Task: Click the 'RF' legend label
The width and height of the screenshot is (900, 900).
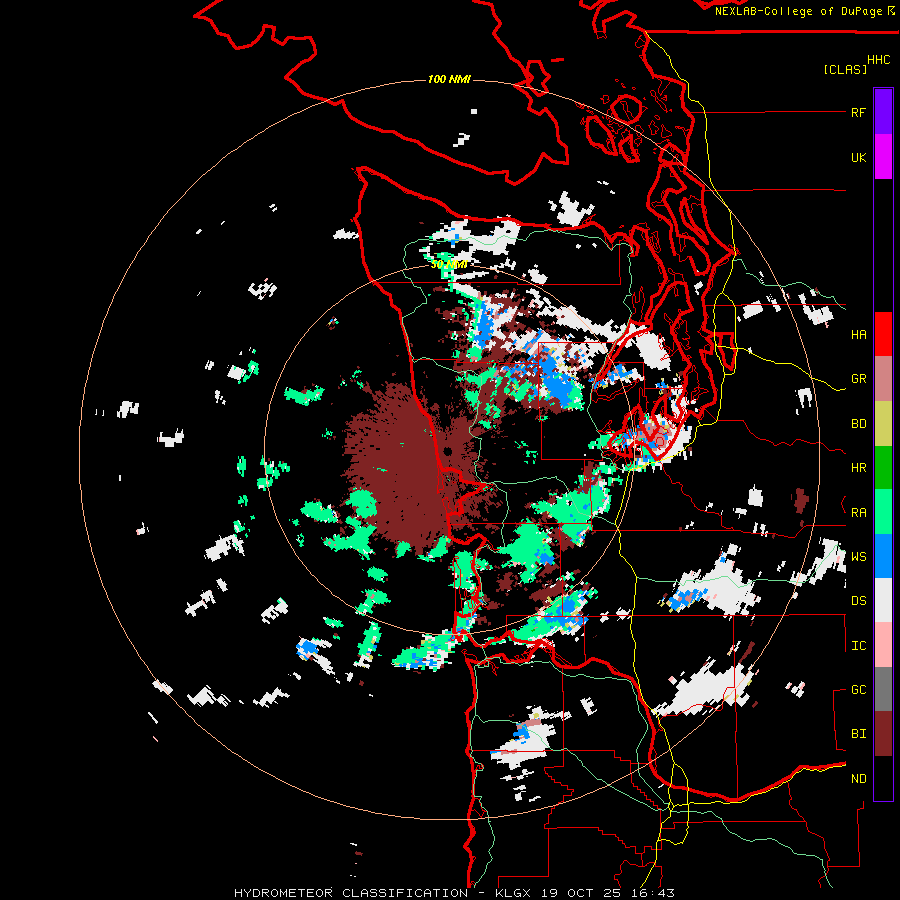Action: 858,113
